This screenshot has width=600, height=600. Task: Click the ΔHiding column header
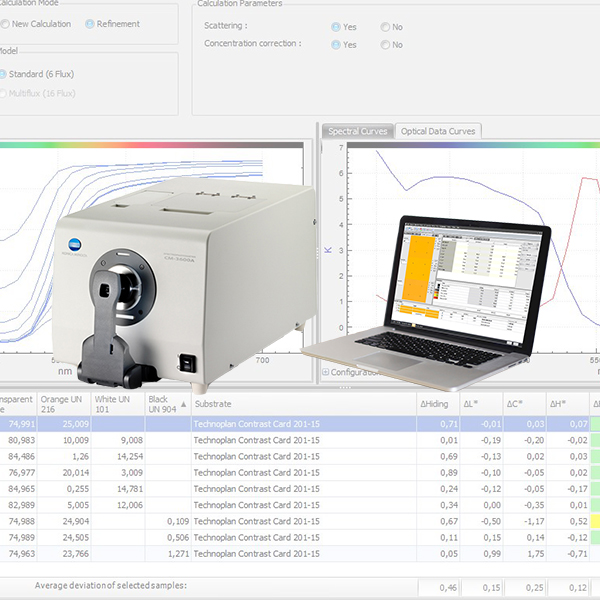coord(437,405)
